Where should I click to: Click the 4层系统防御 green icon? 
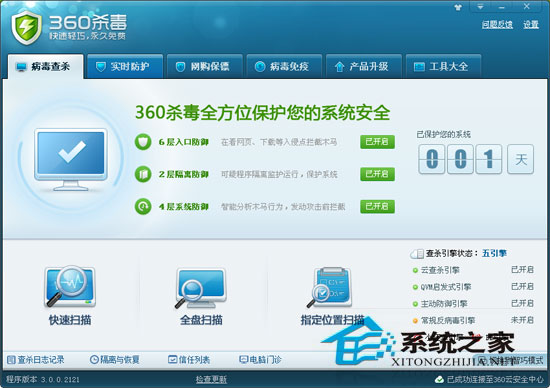(x=143, y=206)
